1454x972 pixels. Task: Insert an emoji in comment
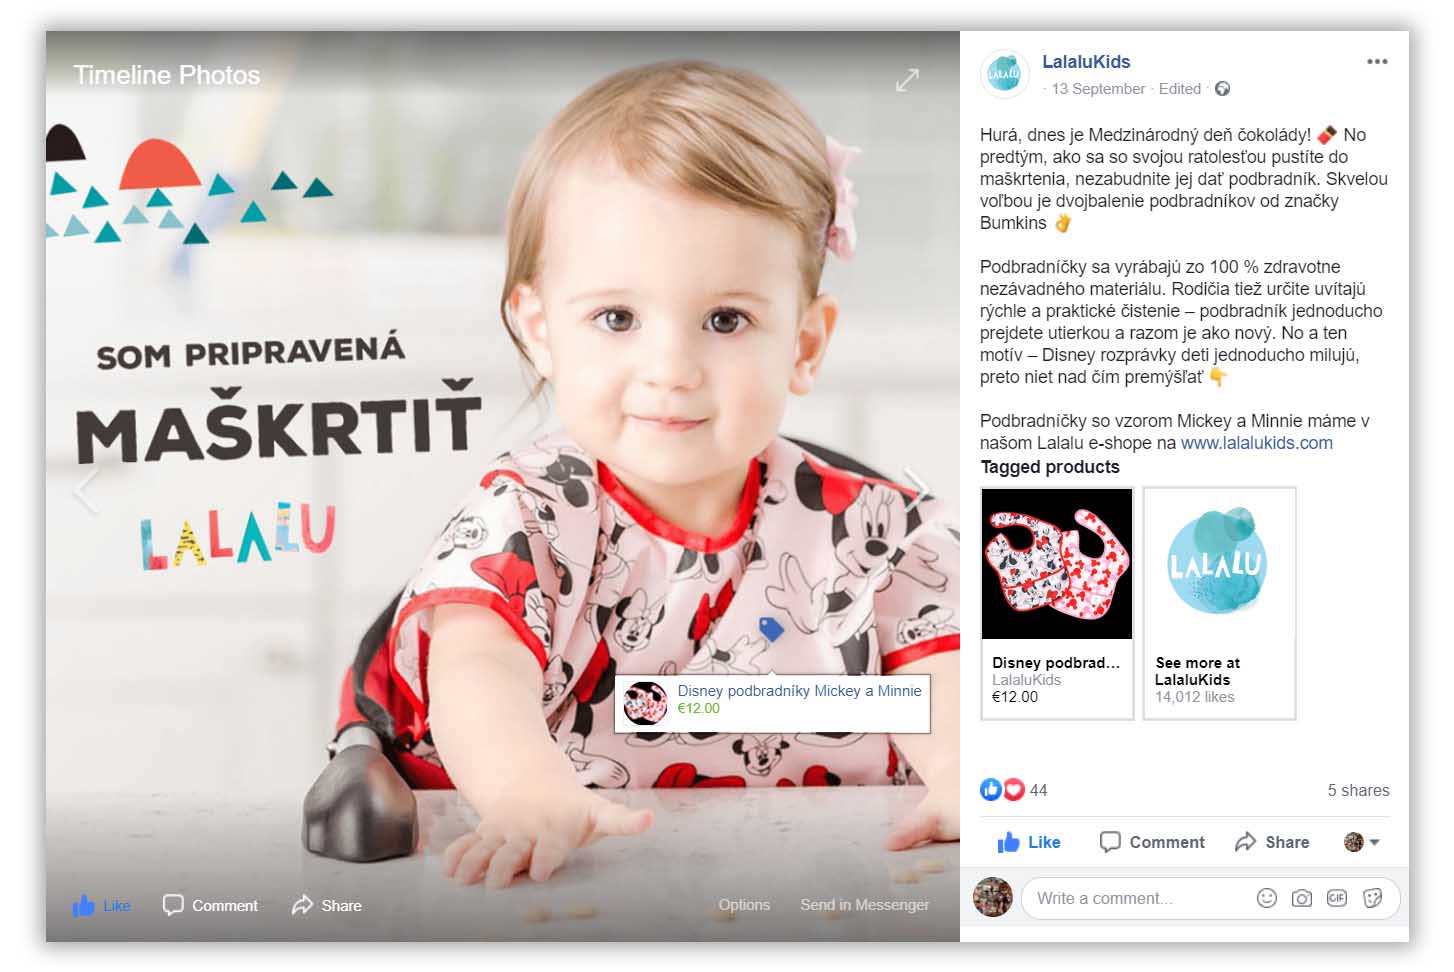(x=1267, y=898)
